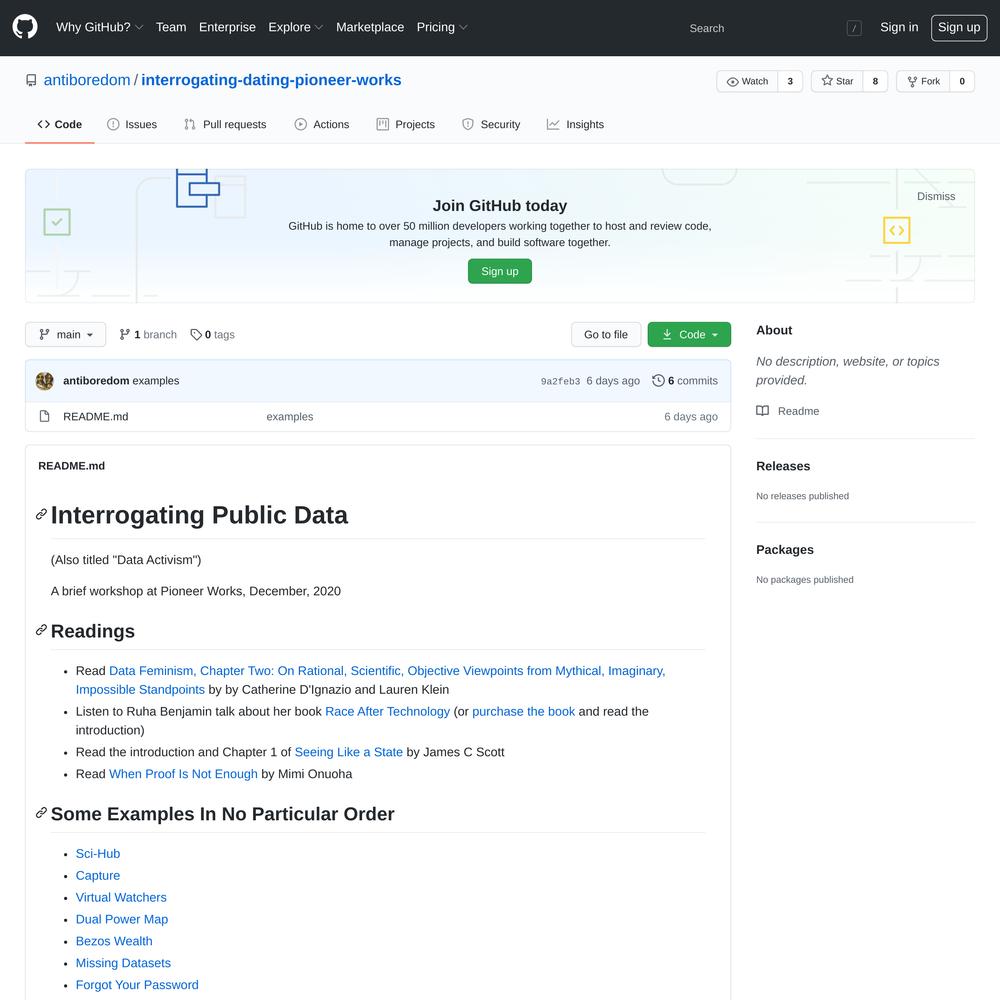Open the Sci-Hub example link

click(98, 854)
